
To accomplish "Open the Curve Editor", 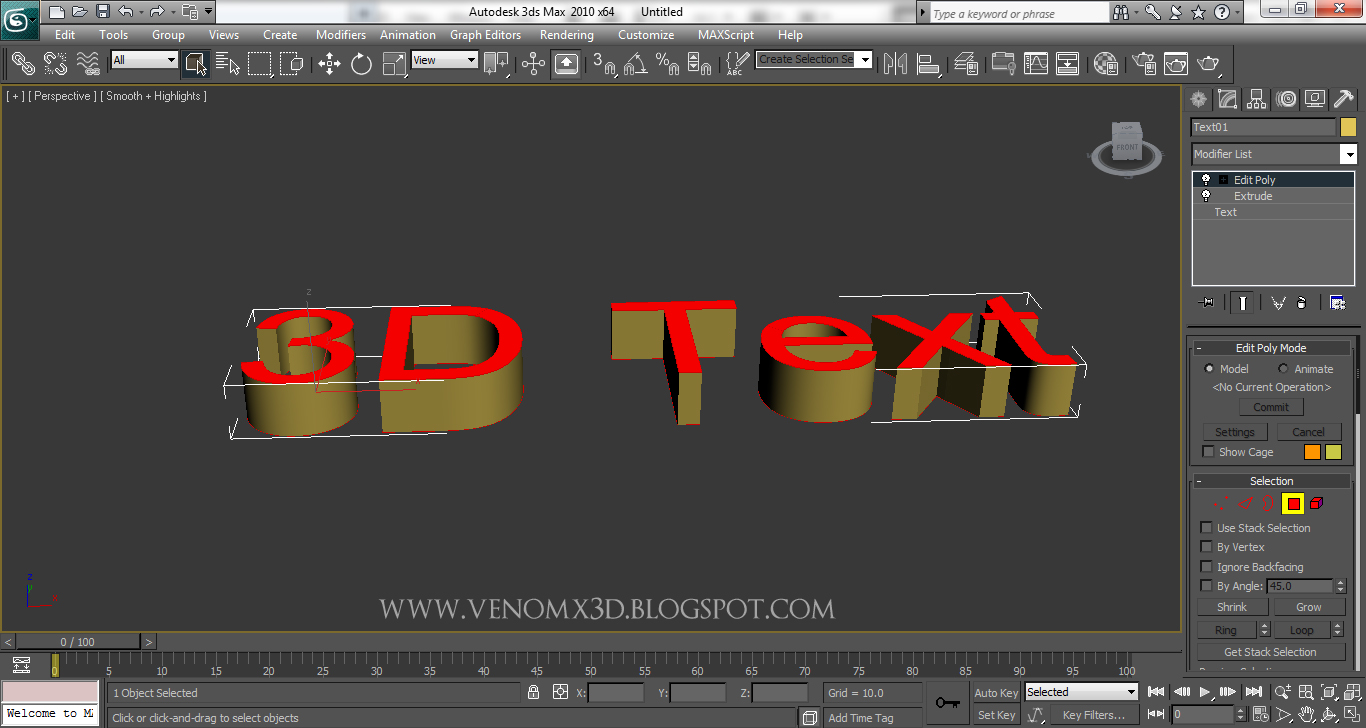I will 1036,63.
